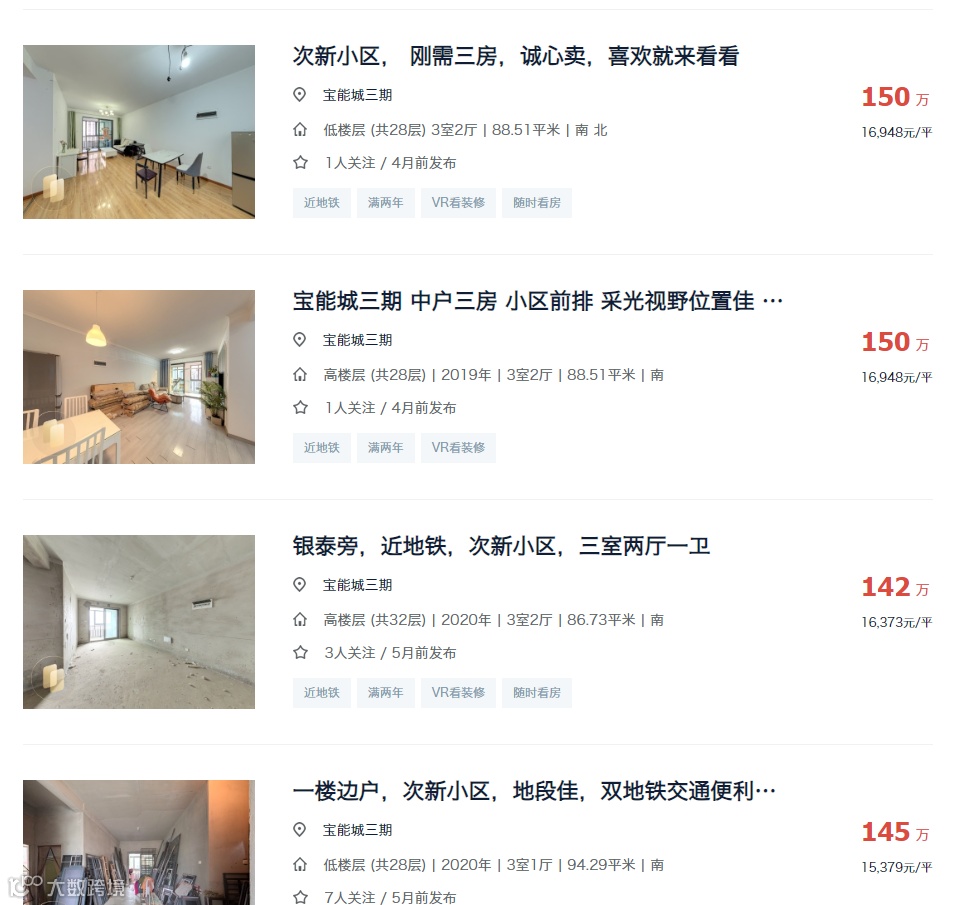Click the 随时看房 tag on first listing
The height and width of the screenshot is (905, 962).
pos(537,202)
